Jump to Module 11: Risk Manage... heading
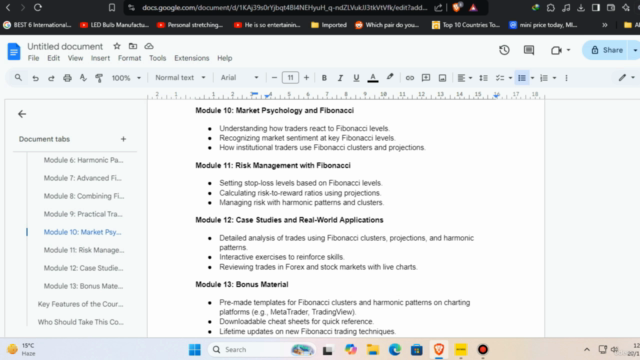 point(84,250)
